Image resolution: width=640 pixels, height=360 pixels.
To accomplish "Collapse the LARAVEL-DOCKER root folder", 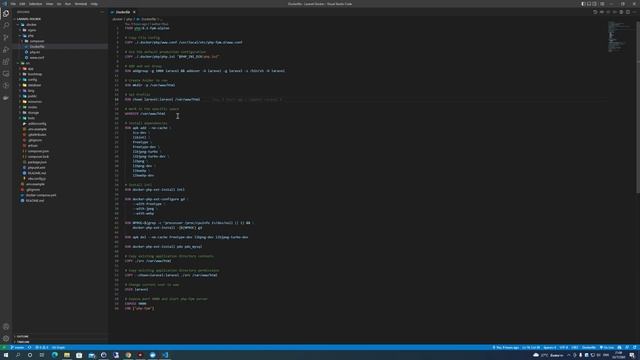I will [27, 19].
